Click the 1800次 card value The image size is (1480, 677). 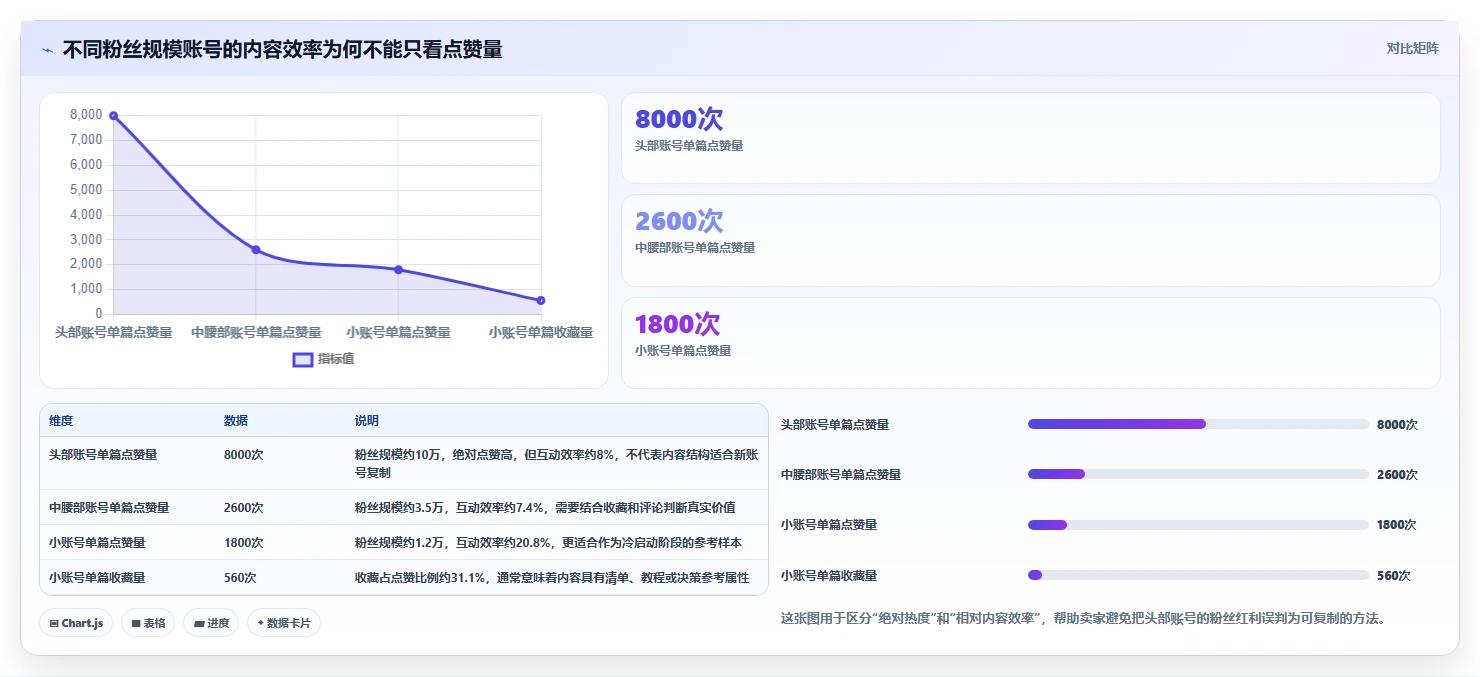677,324
